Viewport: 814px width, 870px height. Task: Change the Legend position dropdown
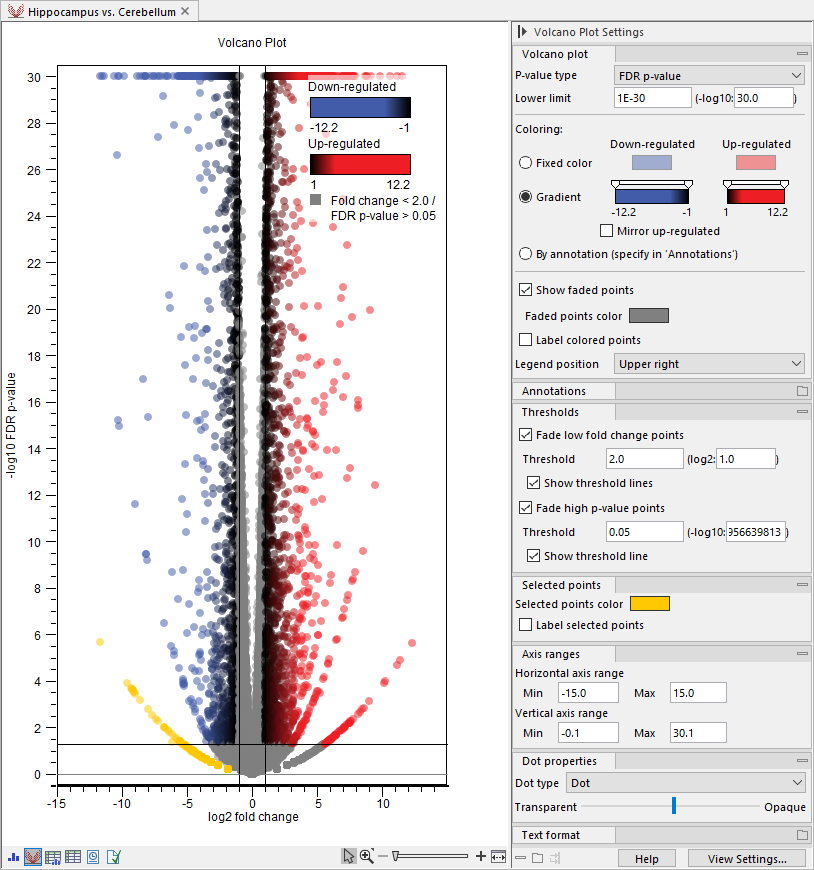(x=709, y=363)
